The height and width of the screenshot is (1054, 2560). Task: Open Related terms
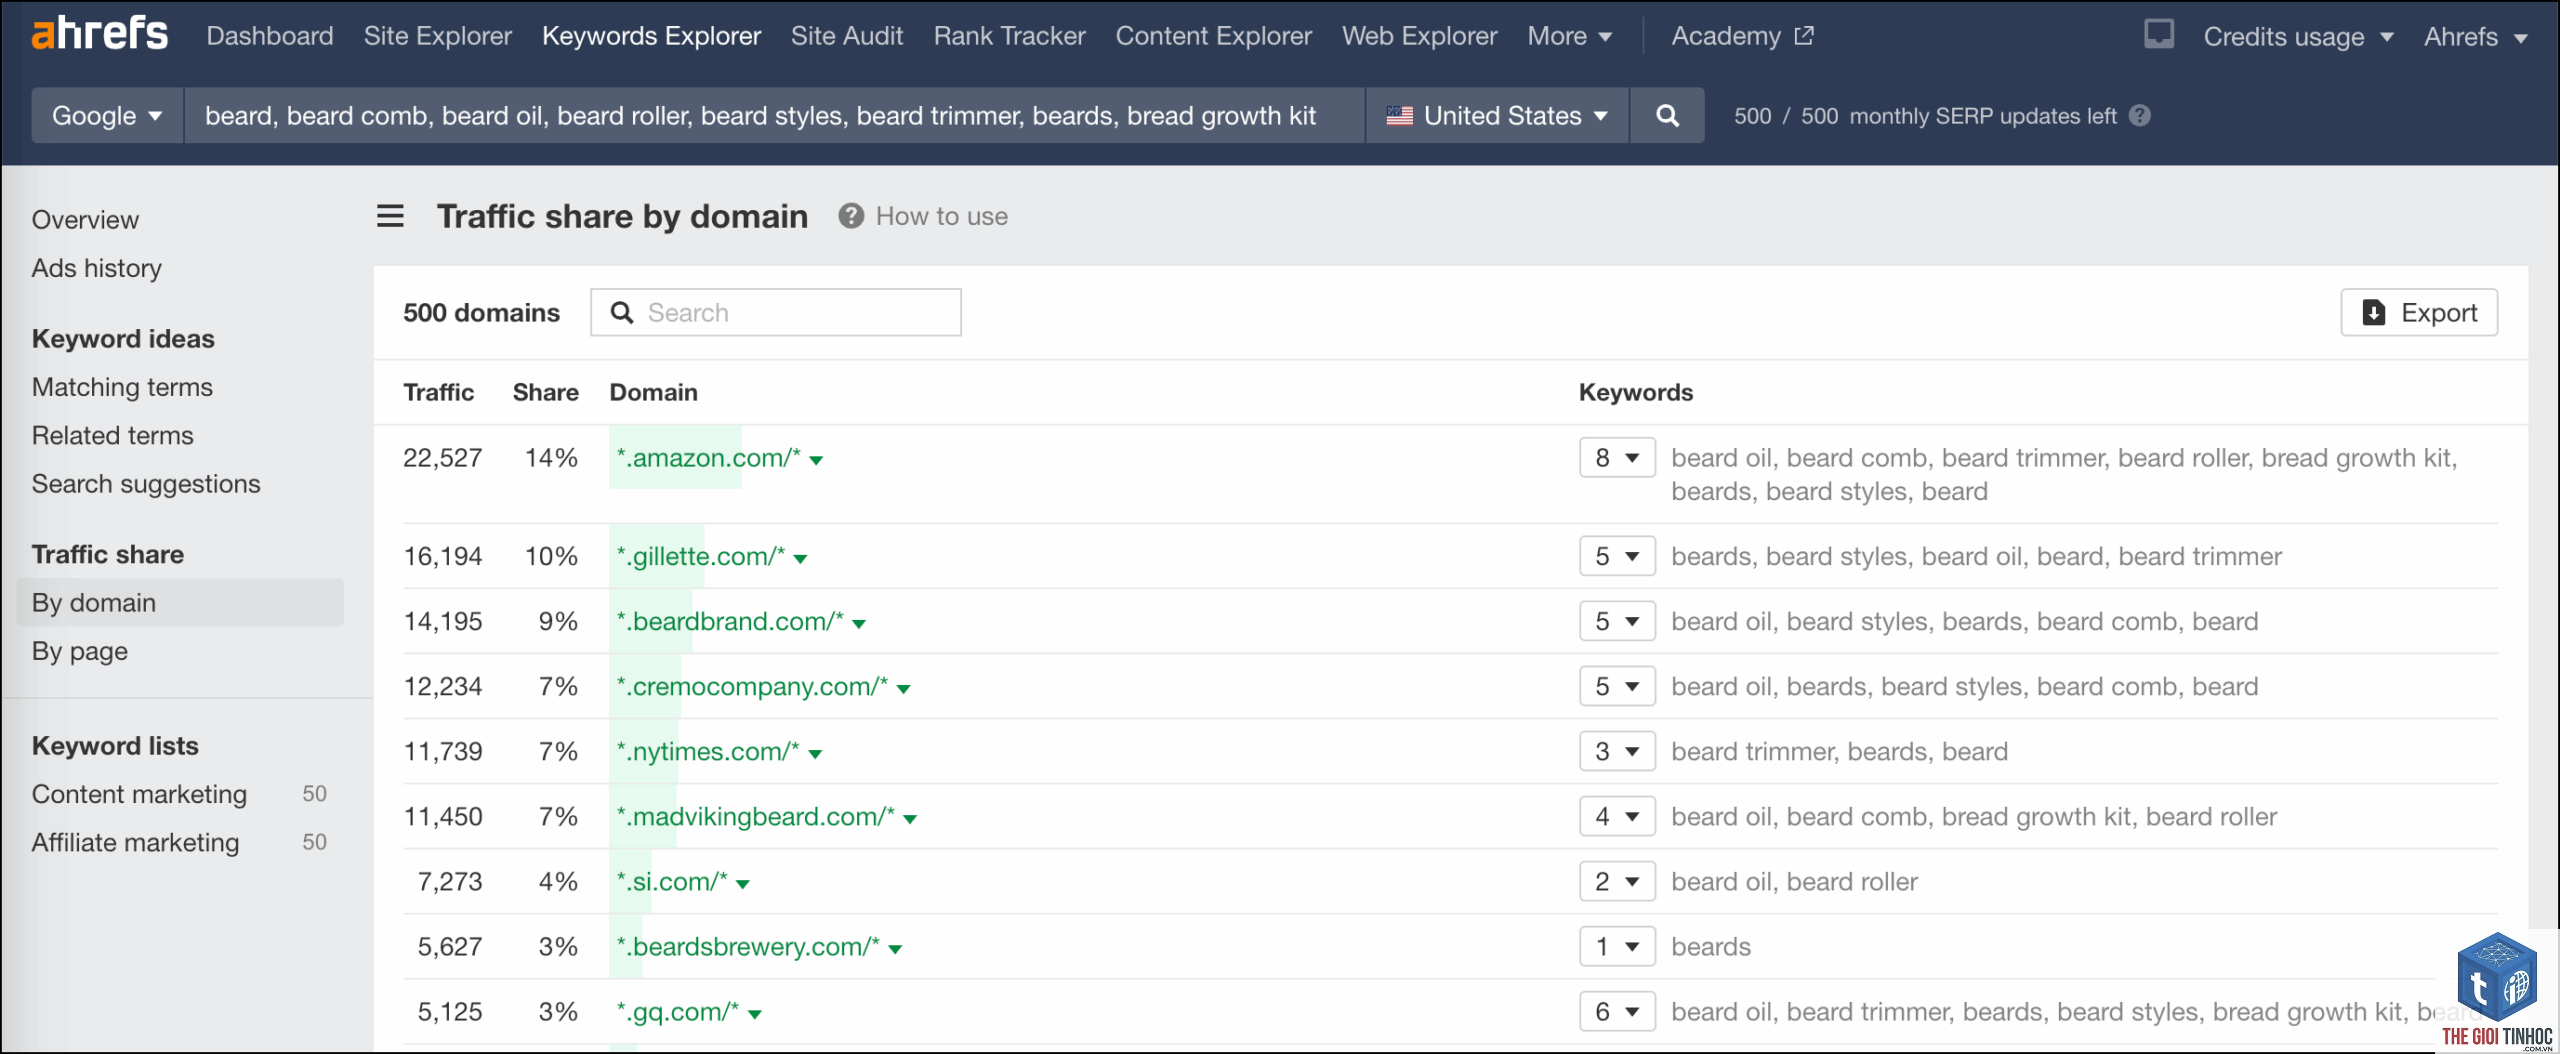pyautogui.click(x=112, y=435)
